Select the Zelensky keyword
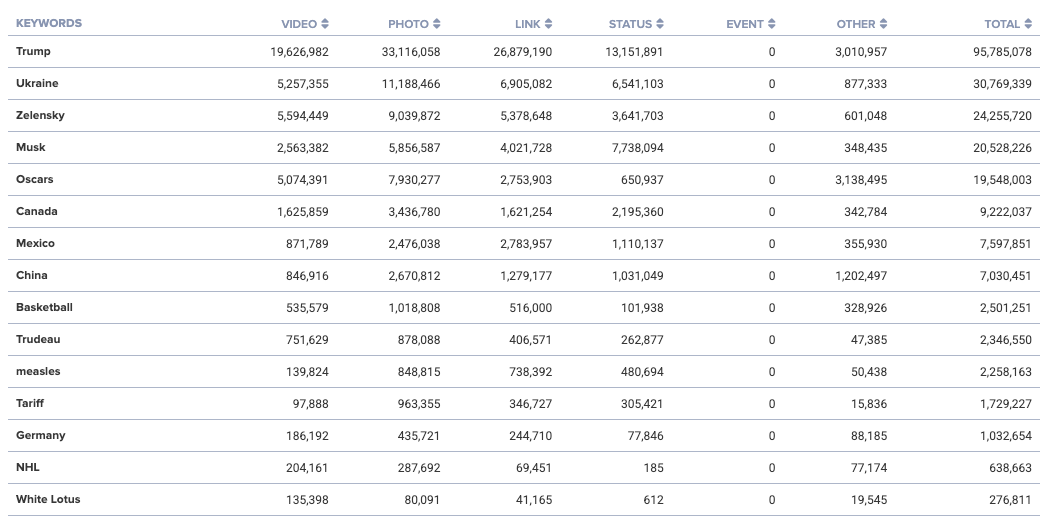This screenshot has height=521, width=1054. tap(40, 115)
